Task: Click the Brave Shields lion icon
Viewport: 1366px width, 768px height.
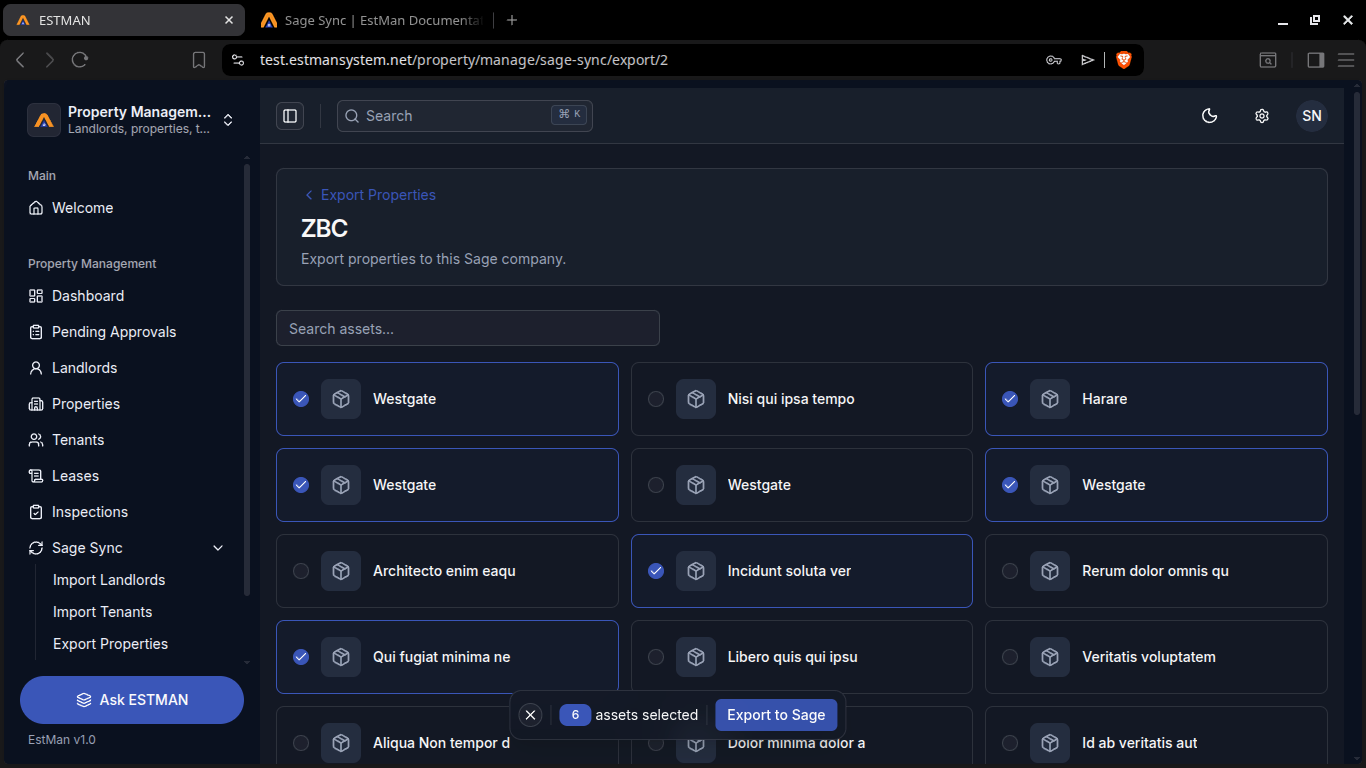Action: click(1124, 60)
